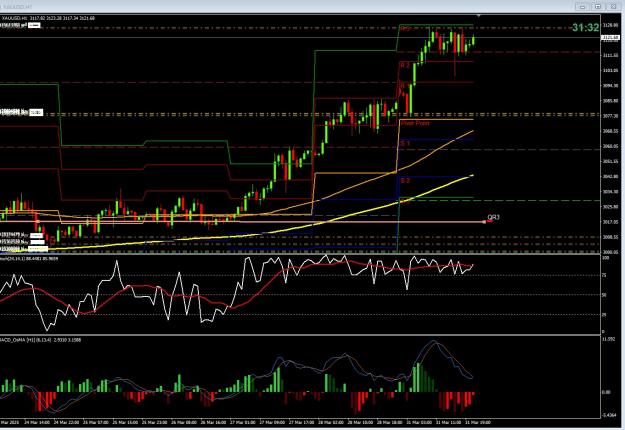Click the 26 Mar 16:00 time axis label
625x430 pixels.
(213, 422)
